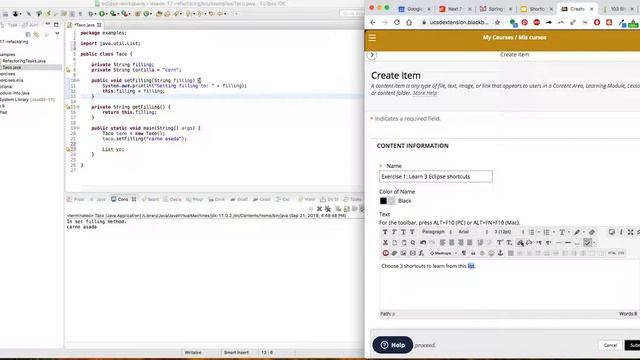Click the HTML code view button

click(612, 253)
